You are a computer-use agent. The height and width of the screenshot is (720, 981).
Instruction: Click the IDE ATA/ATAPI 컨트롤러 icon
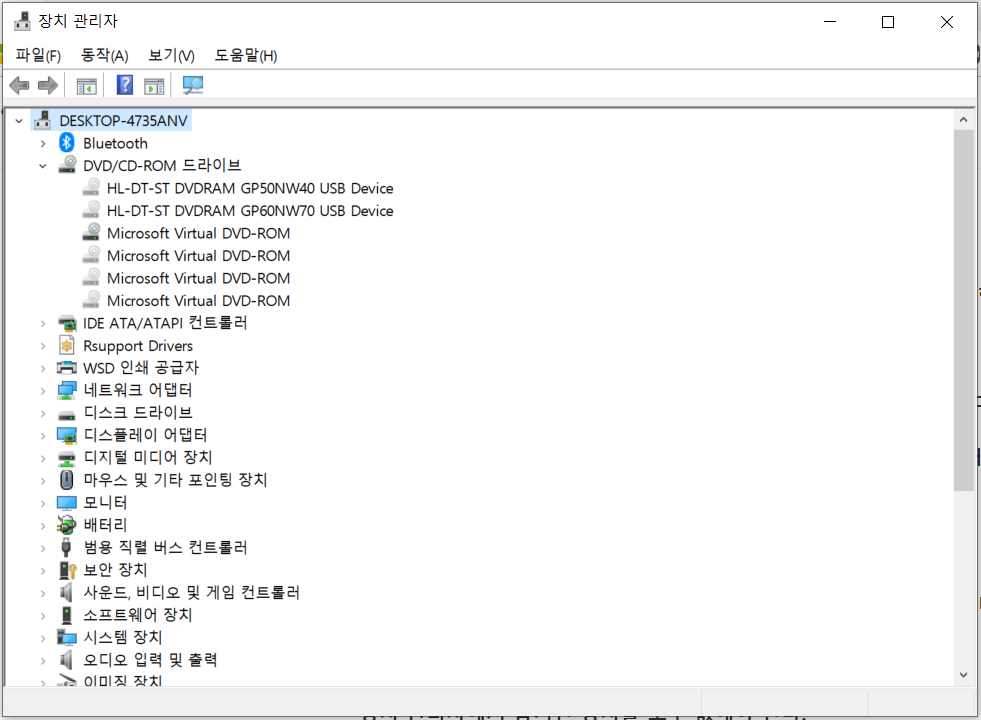point(67,323)
